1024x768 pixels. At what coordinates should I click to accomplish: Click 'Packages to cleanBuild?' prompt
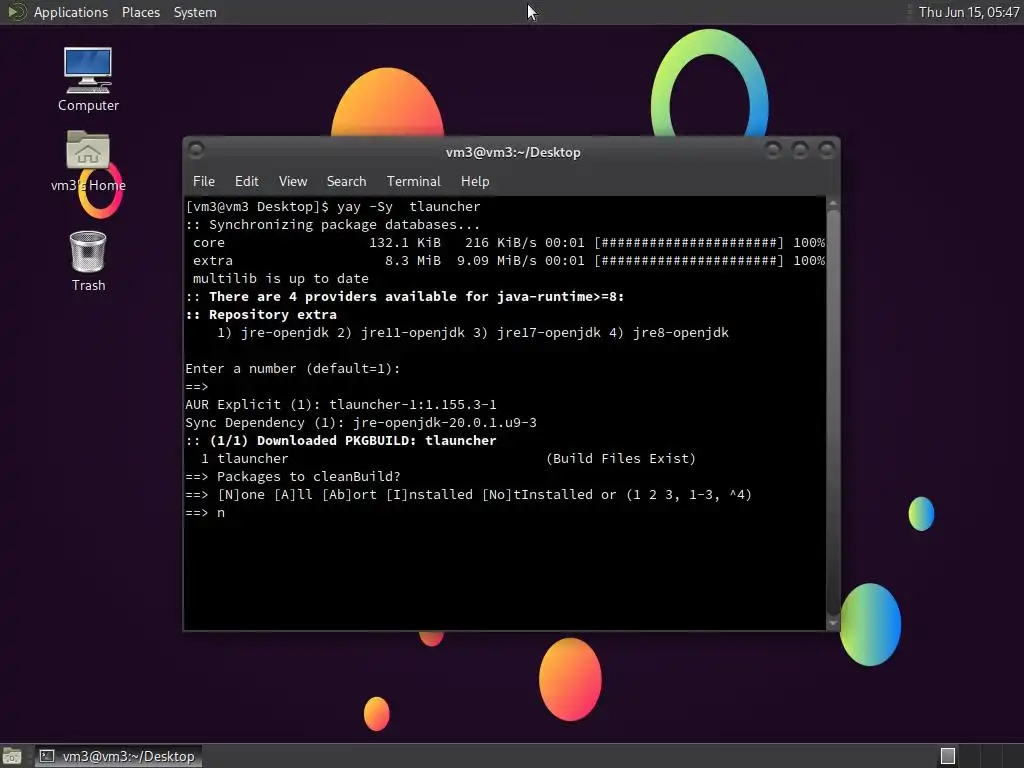(x=308, y=476)
